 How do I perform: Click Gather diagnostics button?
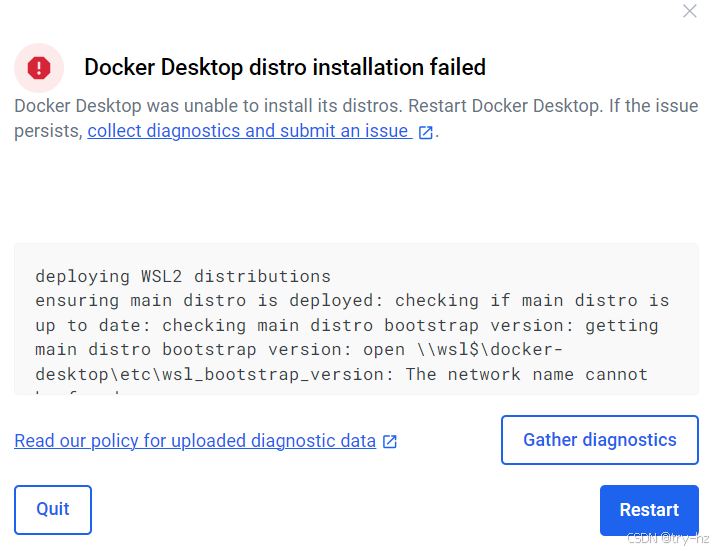(600, 440)
